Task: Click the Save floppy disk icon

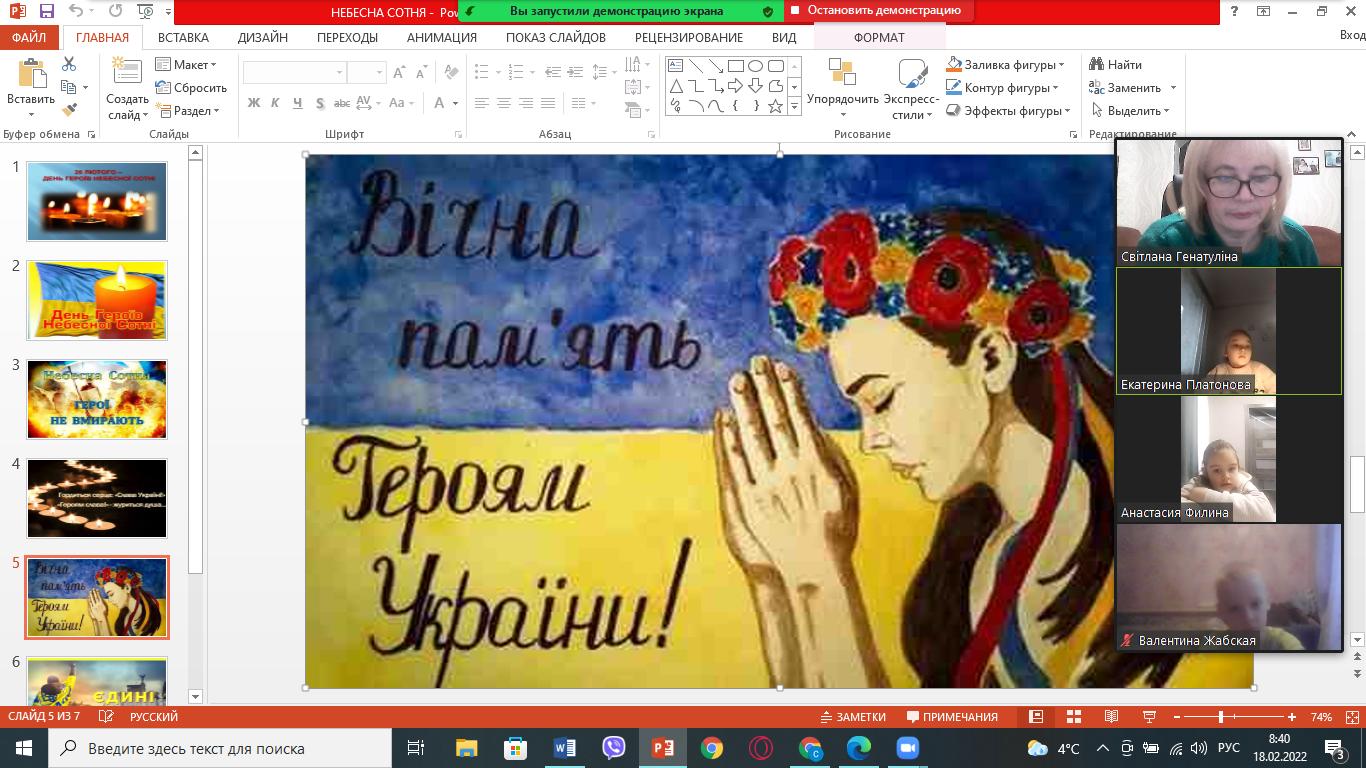Action: 46,11
